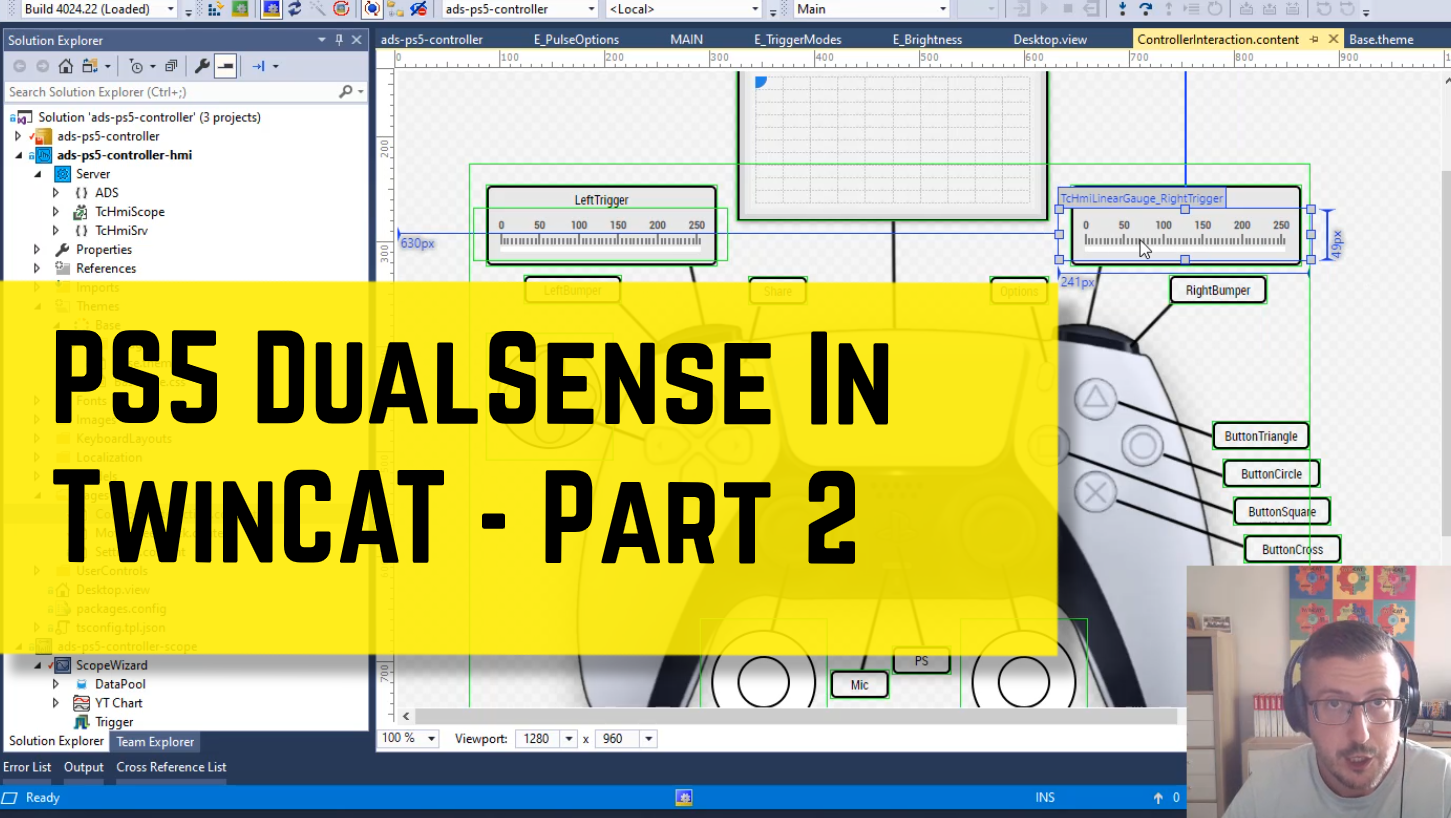This screenshot has height=818, width=1451.
Task: Toggle Preview Selected Items button
Action: (225, 66)
